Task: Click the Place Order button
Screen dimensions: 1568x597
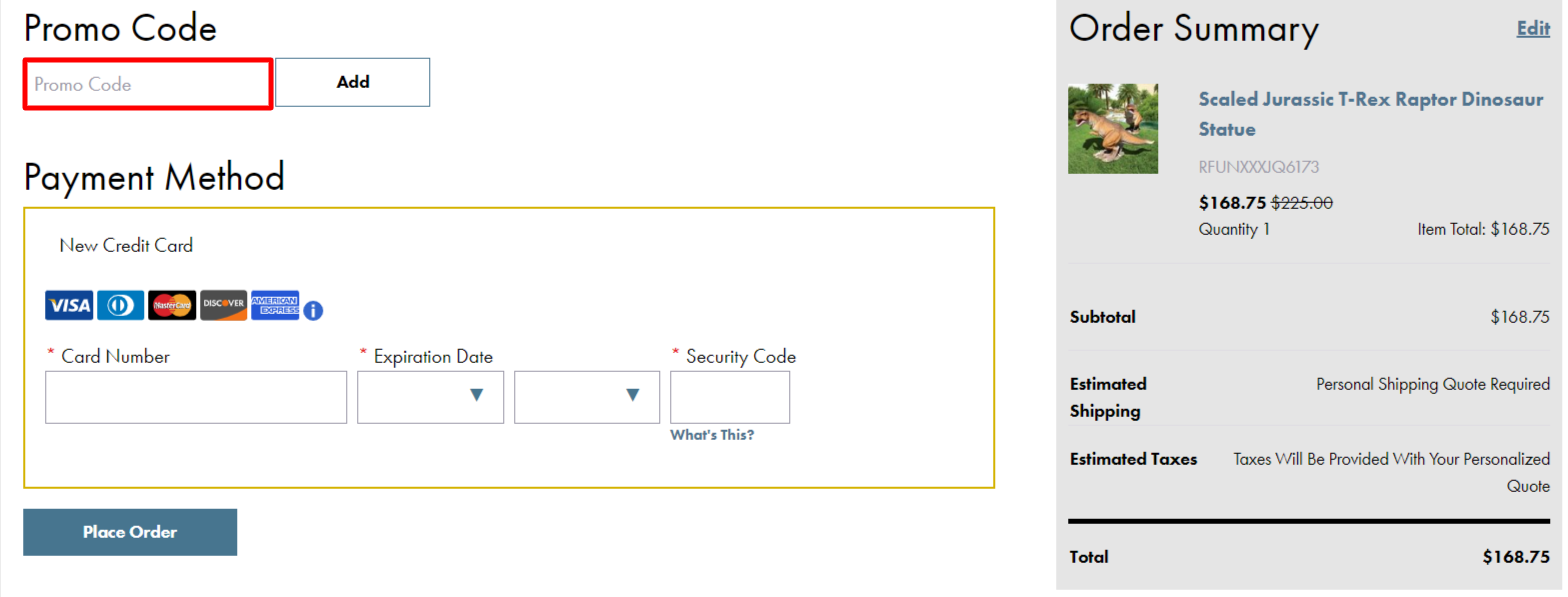Action: pos(130,532)
